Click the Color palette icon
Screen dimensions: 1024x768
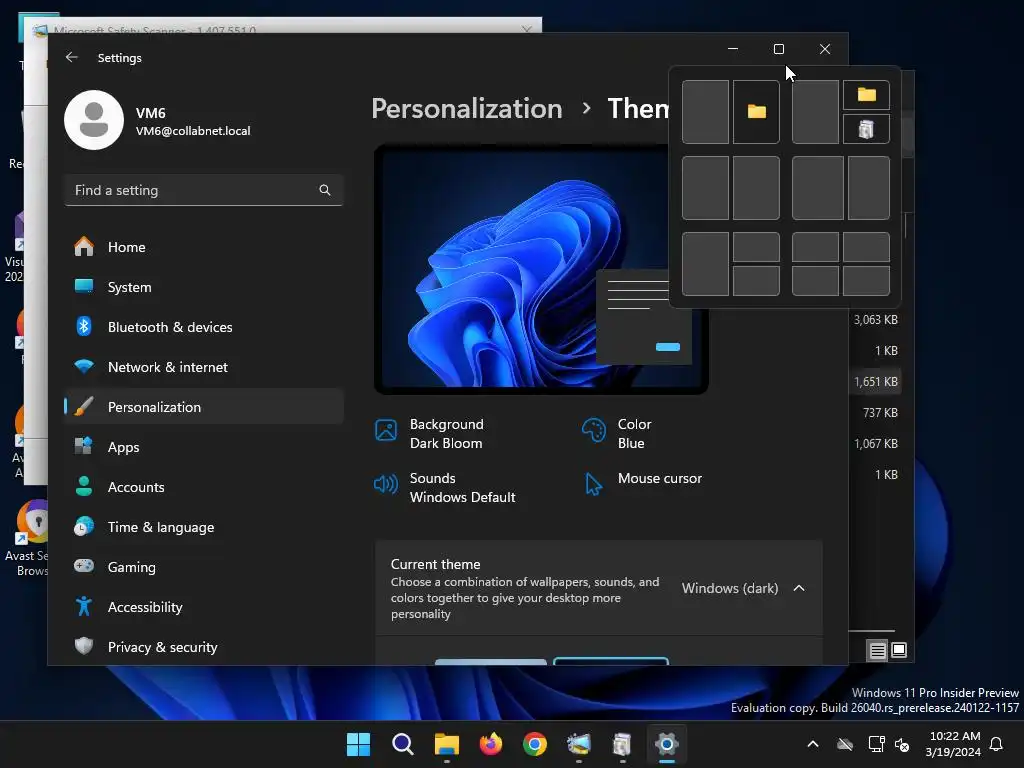(594, 430)
